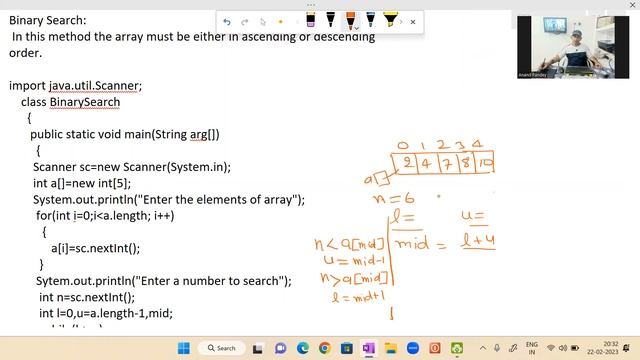Redo the undone ink stroke

[244, 22]
